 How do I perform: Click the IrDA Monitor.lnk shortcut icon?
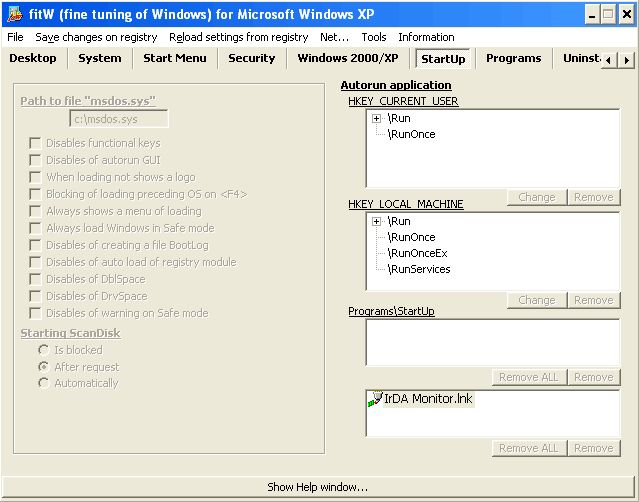[375, 399]
